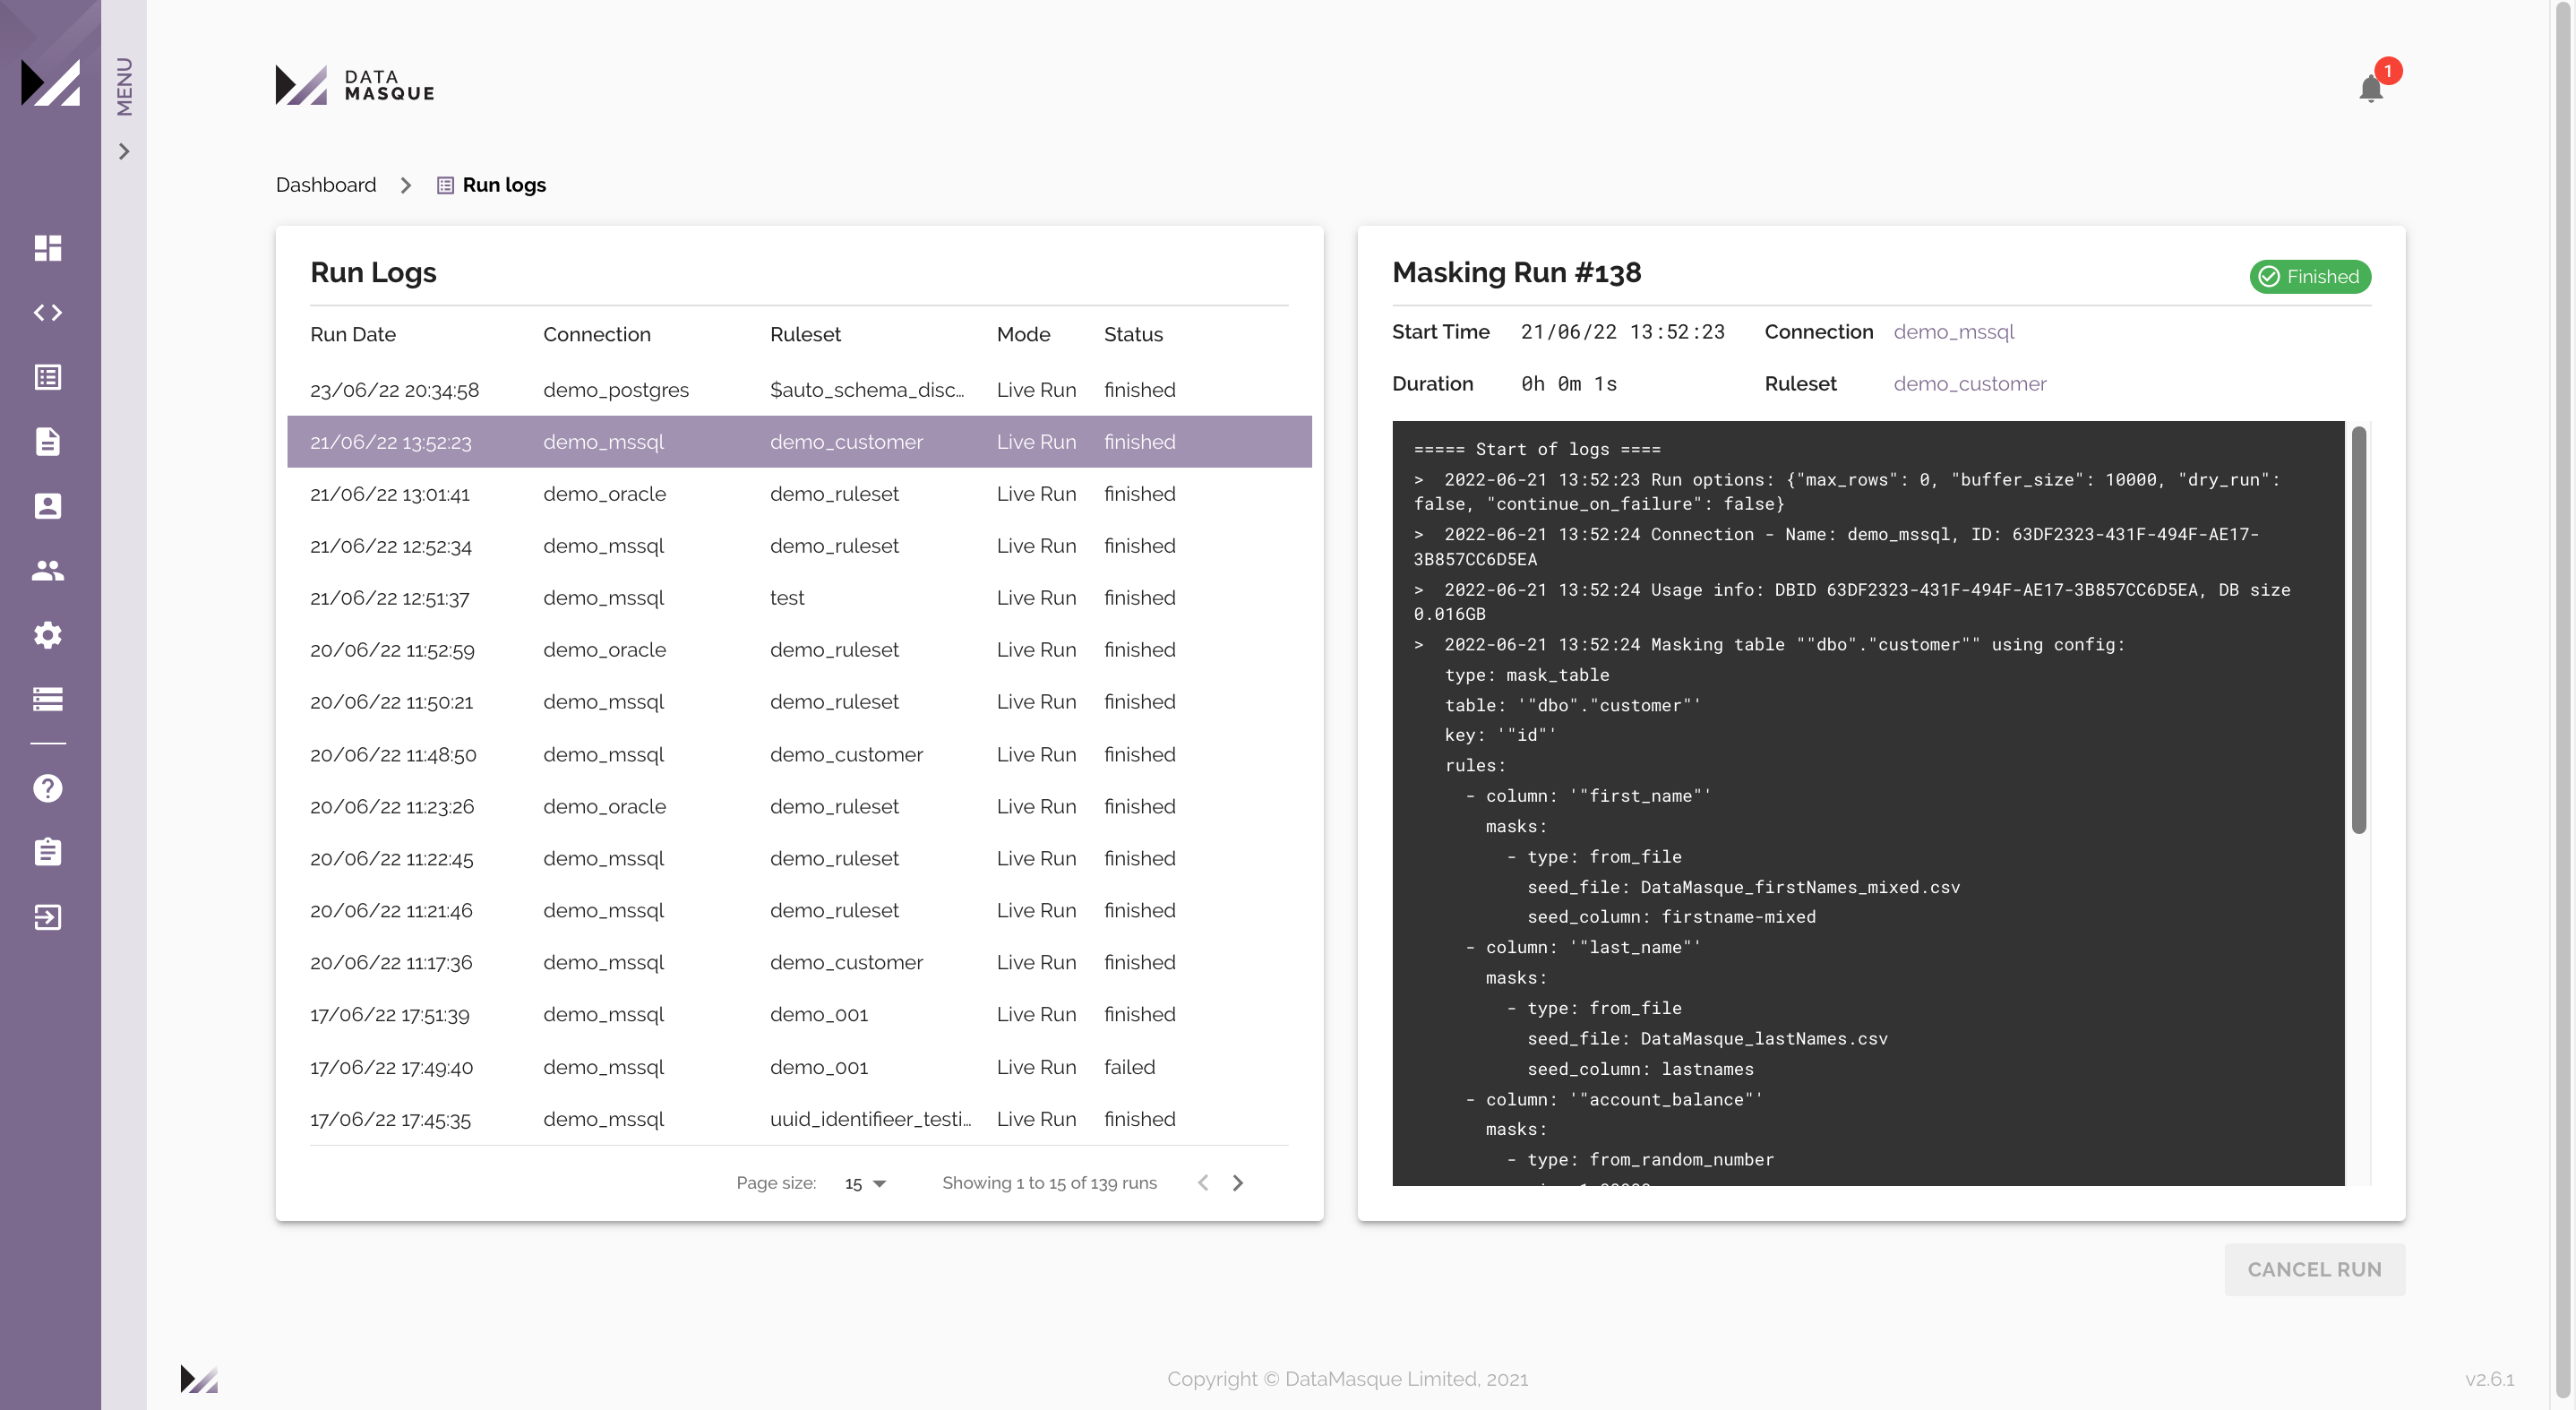Click the Mode column header
The height and width of the screenshot is (1410, 2576).
pos(1023,334)
